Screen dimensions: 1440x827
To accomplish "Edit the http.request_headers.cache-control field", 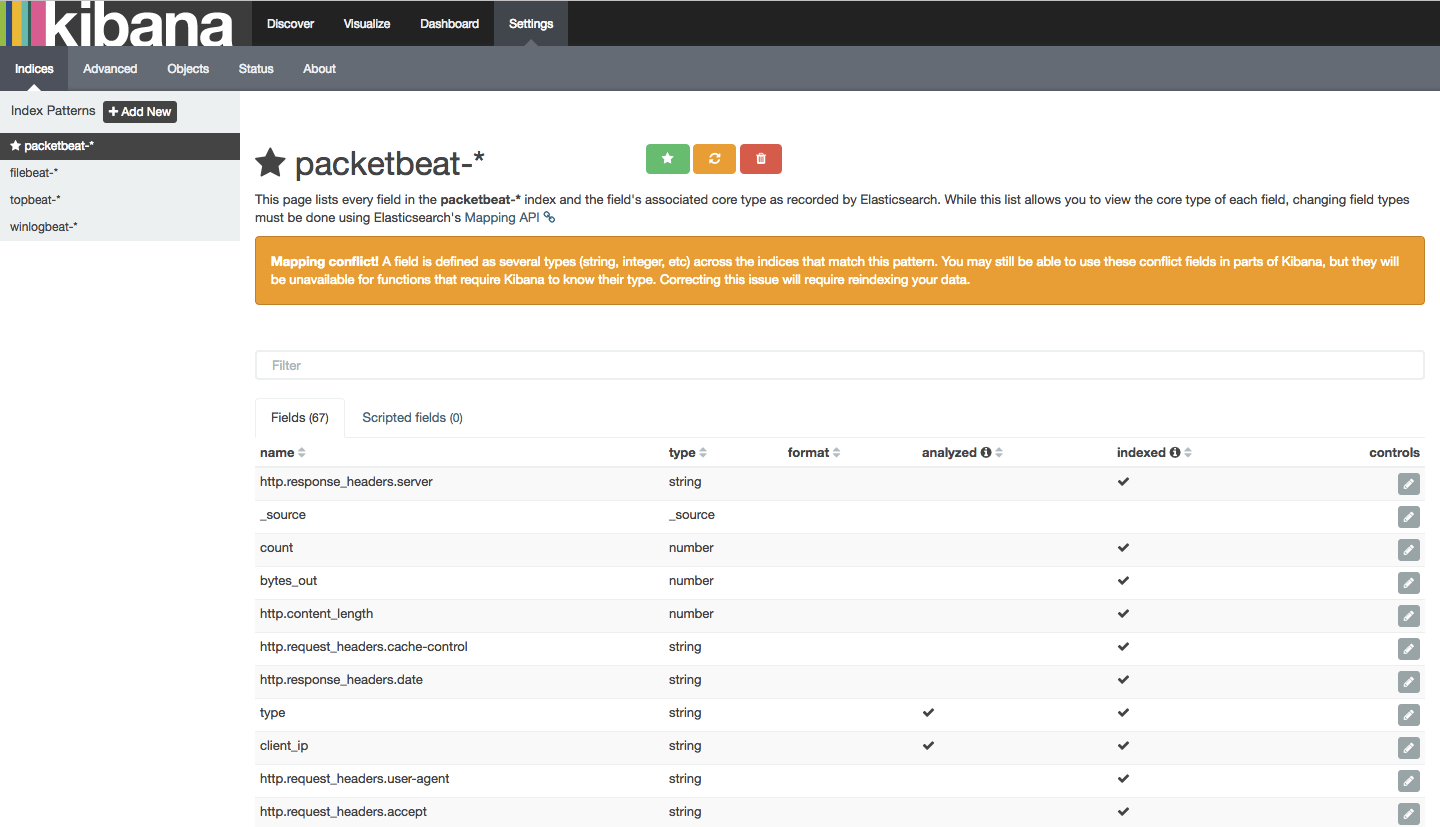I will pos(1408,649).
